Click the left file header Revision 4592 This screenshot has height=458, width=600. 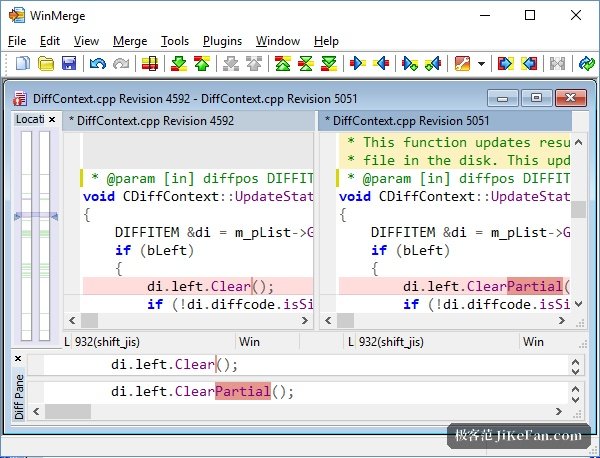coord(188,121)
